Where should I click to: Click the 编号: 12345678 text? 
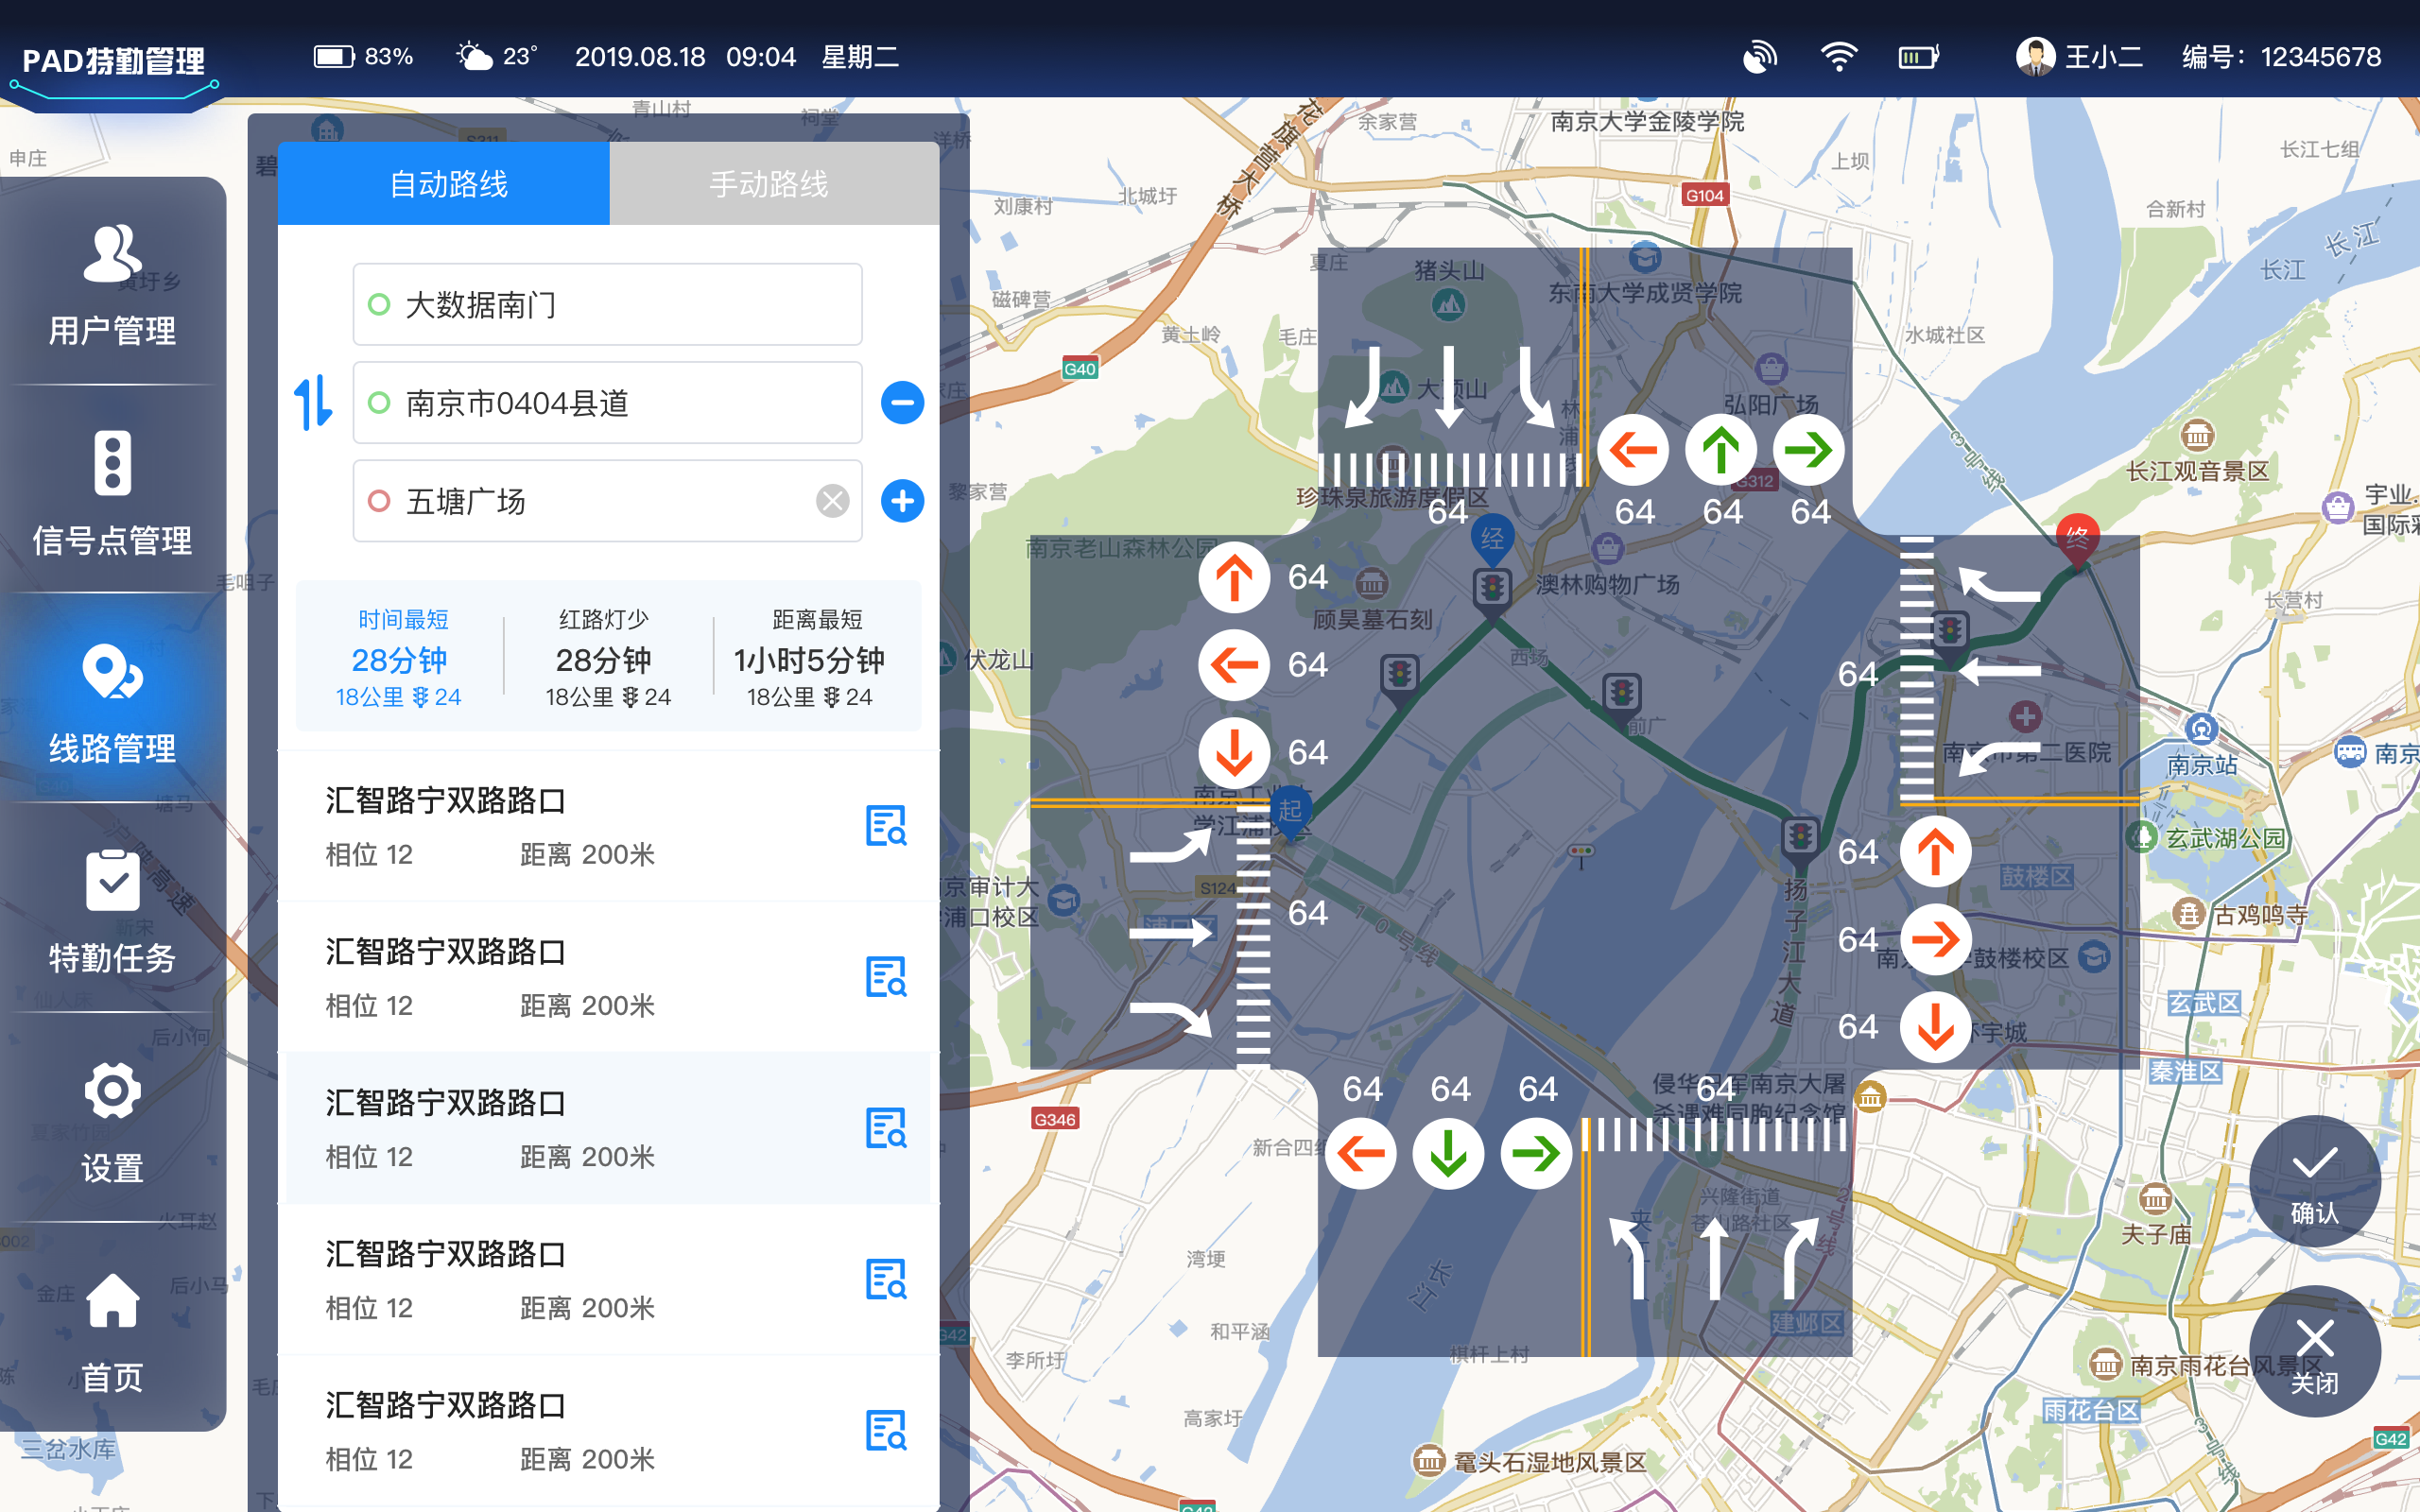2281,56
